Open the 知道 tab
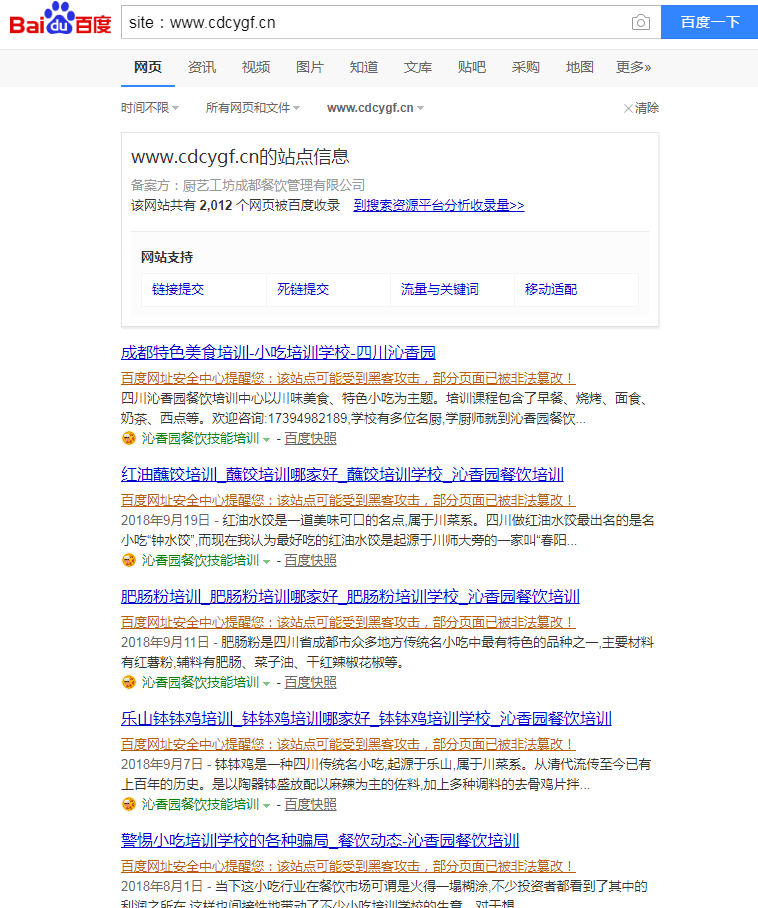Viewport: 758px width, 908px height. [x=364, y=67]
